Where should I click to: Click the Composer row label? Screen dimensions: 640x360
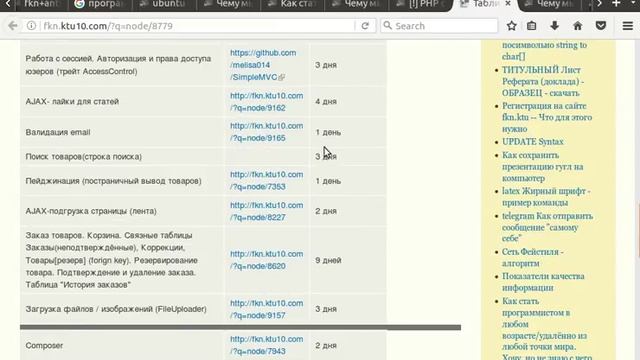click(x=44, y=345)
